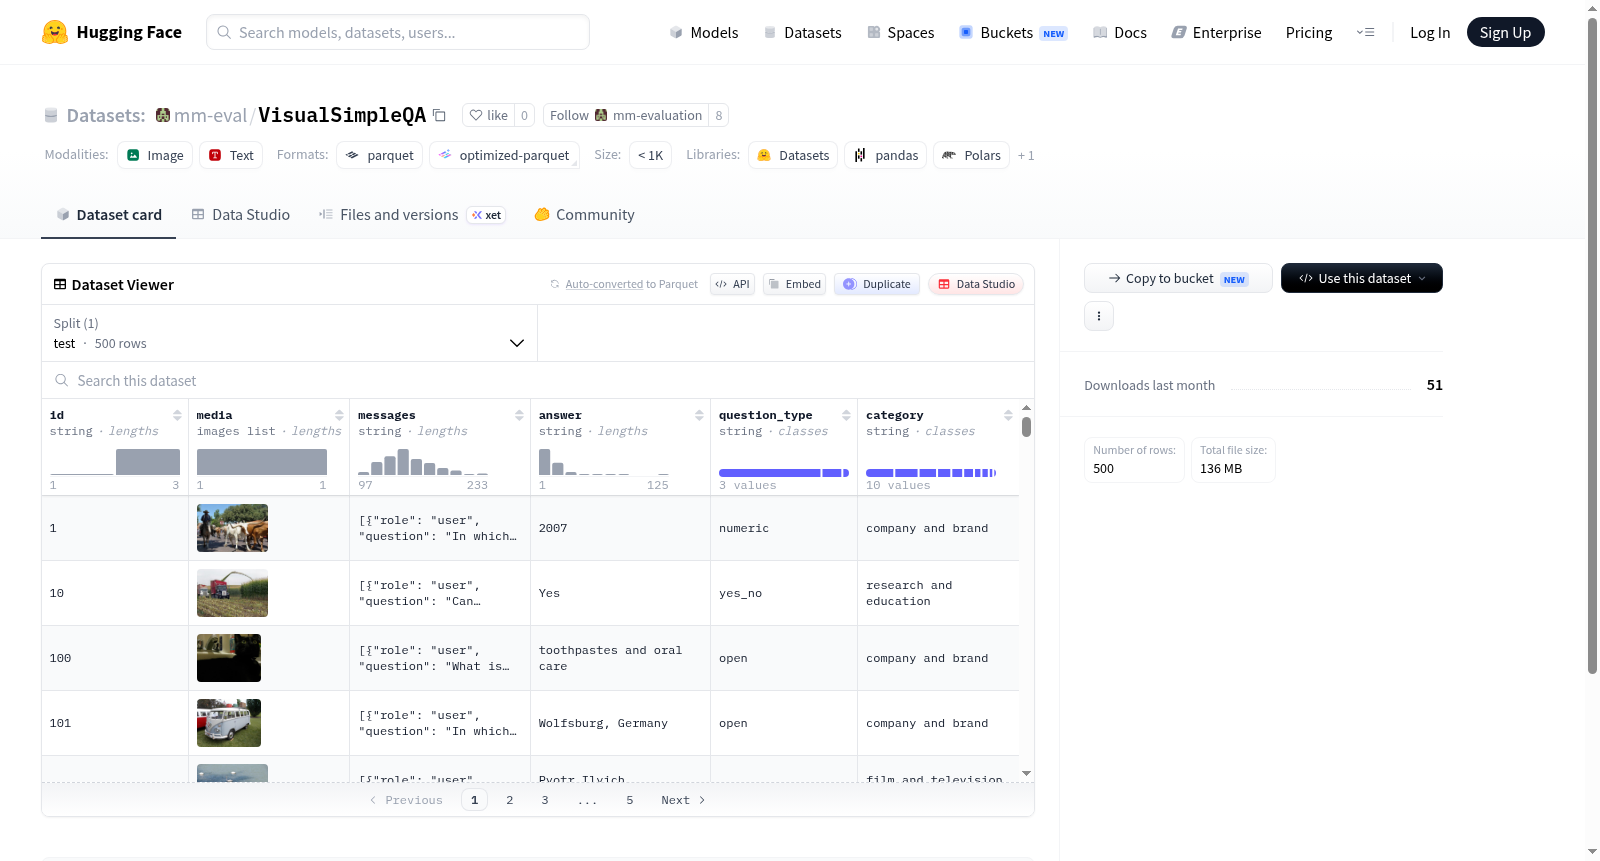Image resolution: width=1600 pixels, height=861 pixels.
Task: Click the hamburger menu icon in navbar
Action: tap(1366, 32)
